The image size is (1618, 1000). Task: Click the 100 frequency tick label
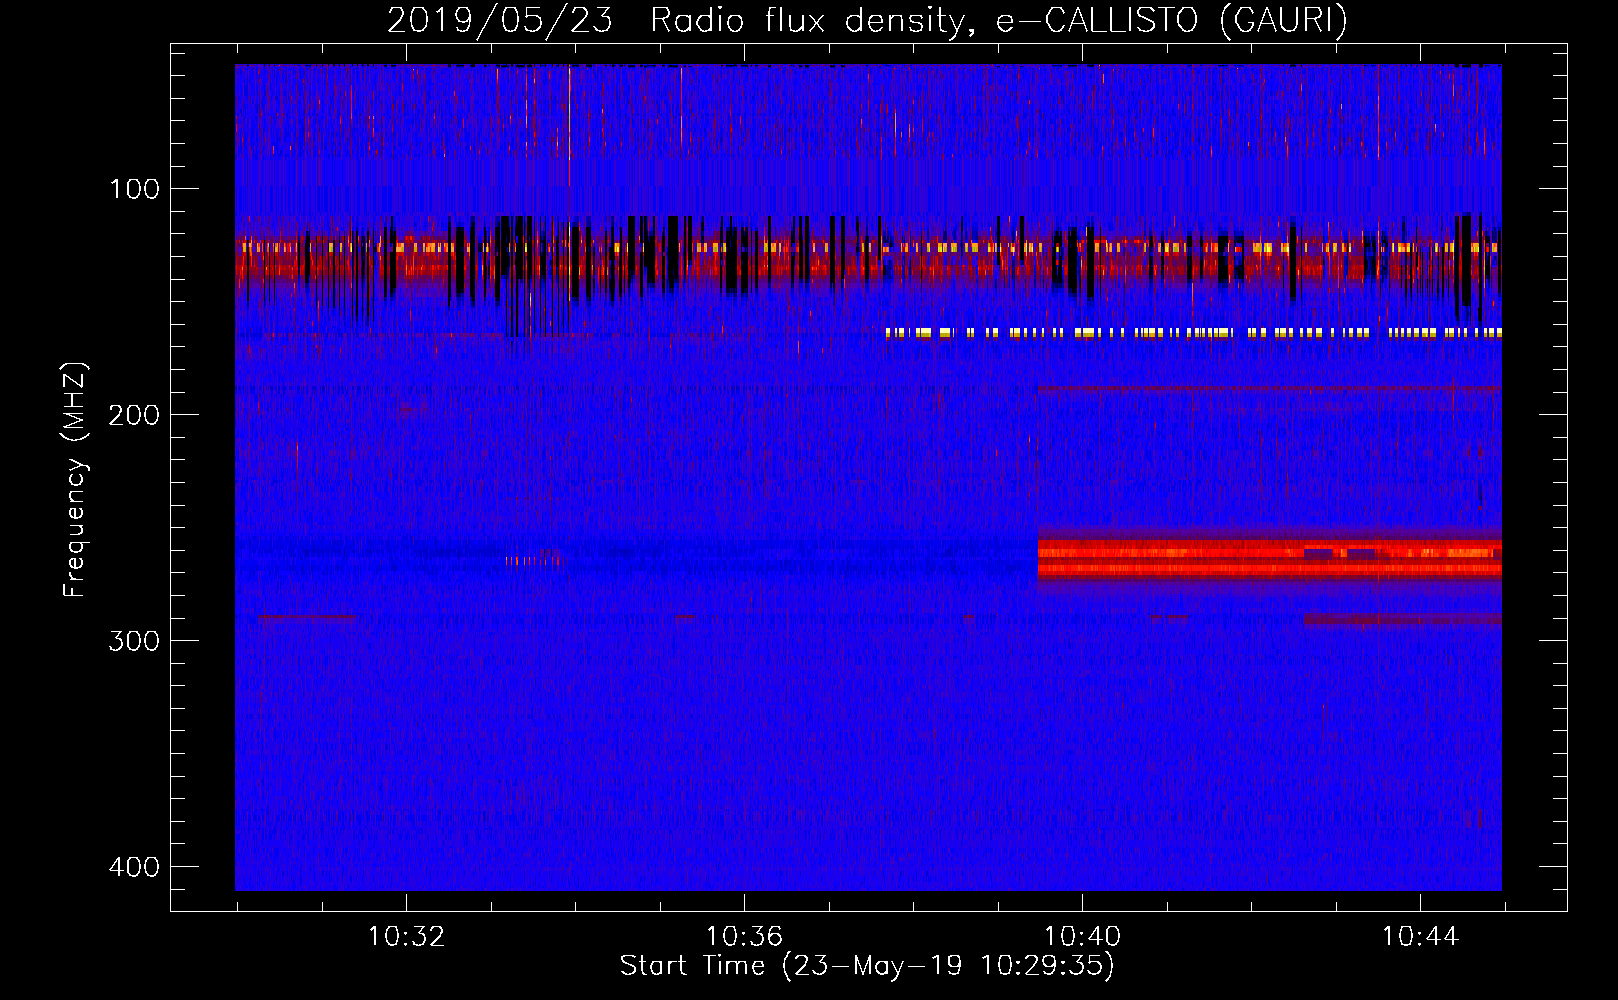pyautogui.click(x=134, y=188)
